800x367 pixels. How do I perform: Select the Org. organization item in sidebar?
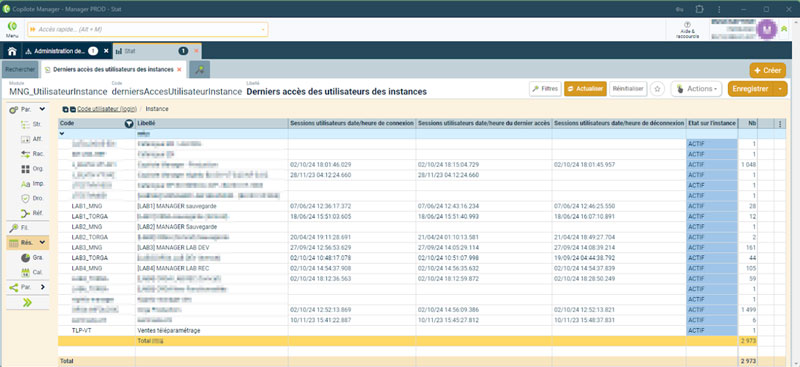(32, 168)
